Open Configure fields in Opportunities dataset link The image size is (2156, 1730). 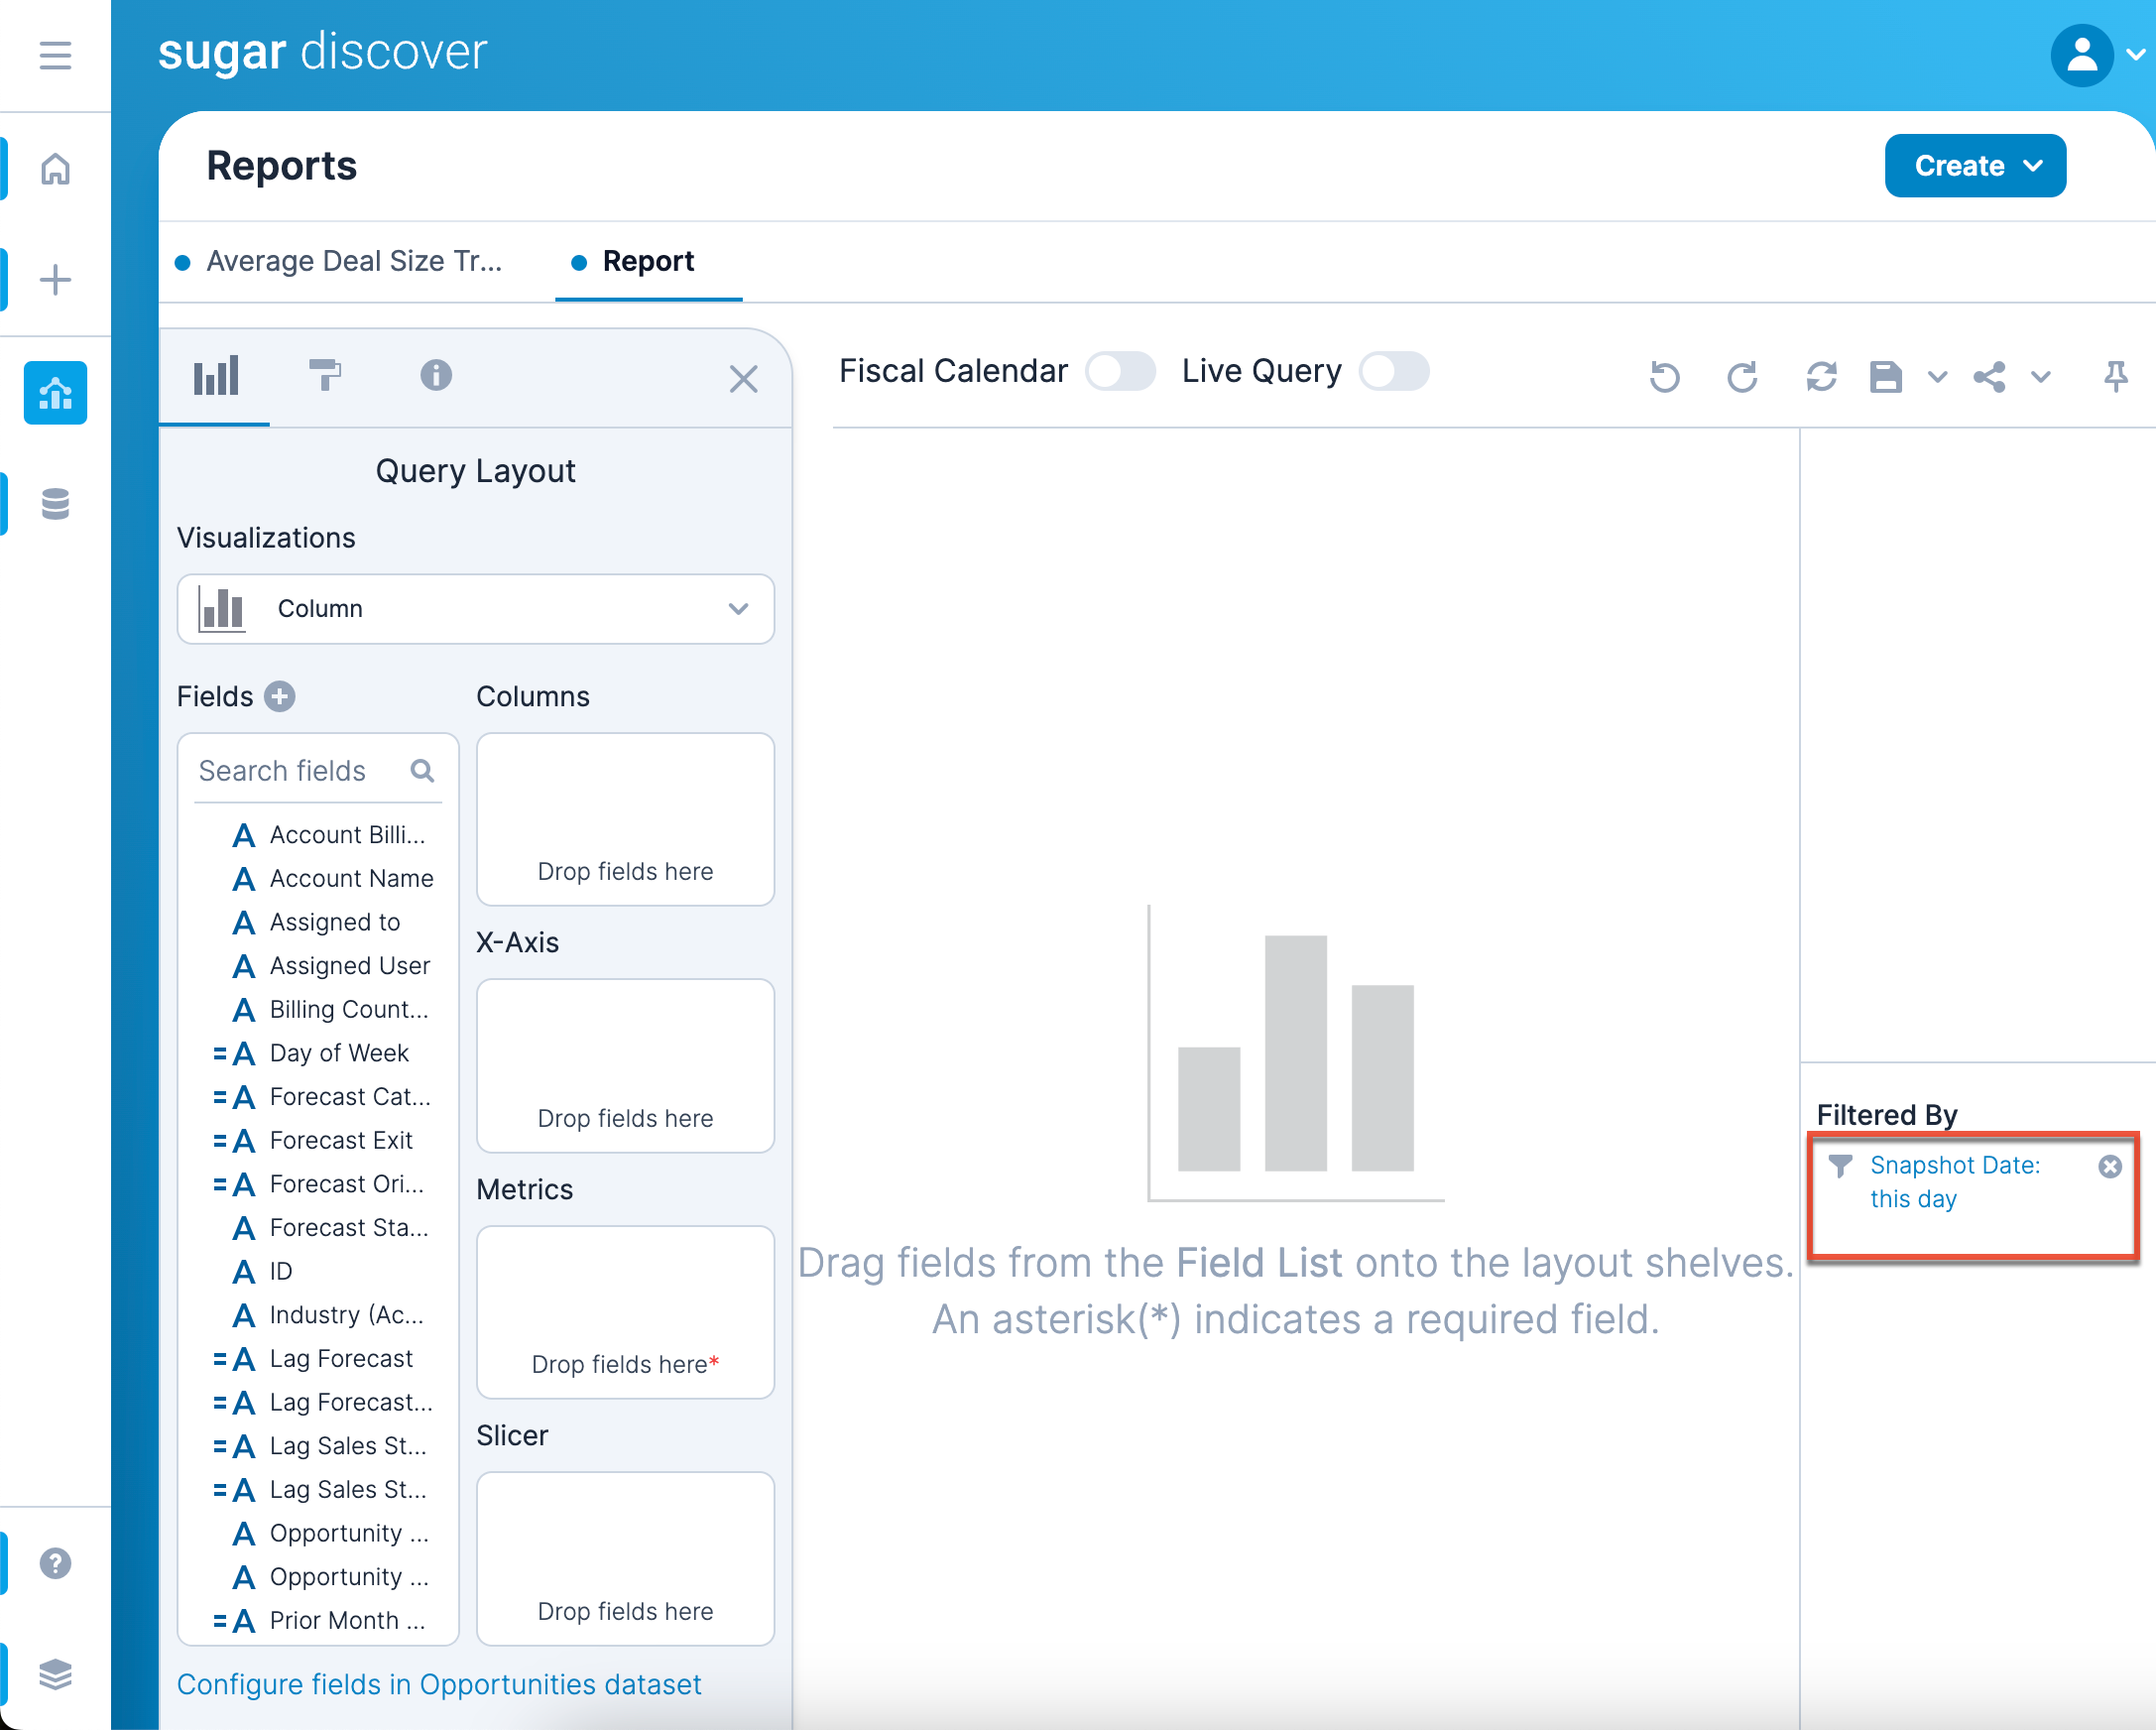(x=439, y=1685)
